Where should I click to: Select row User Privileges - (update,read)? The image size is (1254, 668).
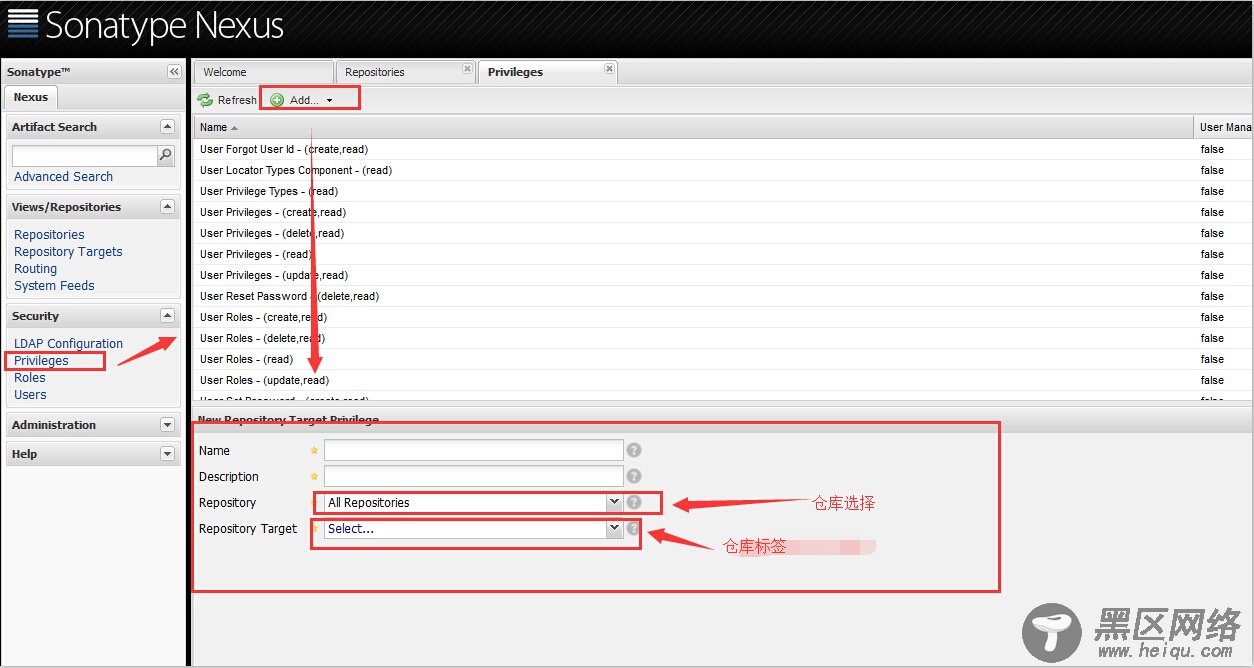(x=724, y=275)
